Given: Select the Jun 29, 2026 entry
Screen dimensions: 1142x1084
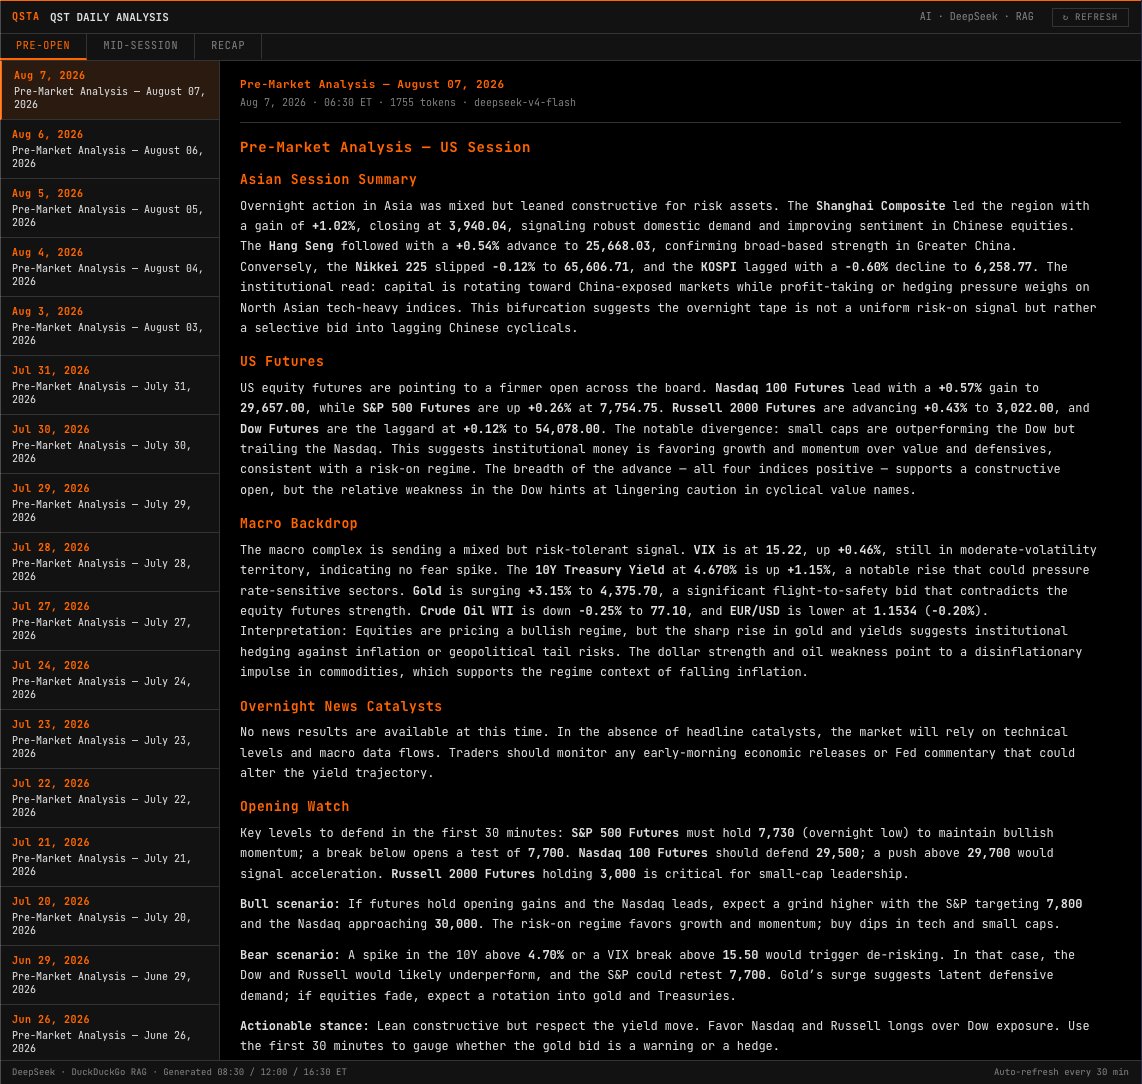Looking at the screenshot, I should point(110,975).
